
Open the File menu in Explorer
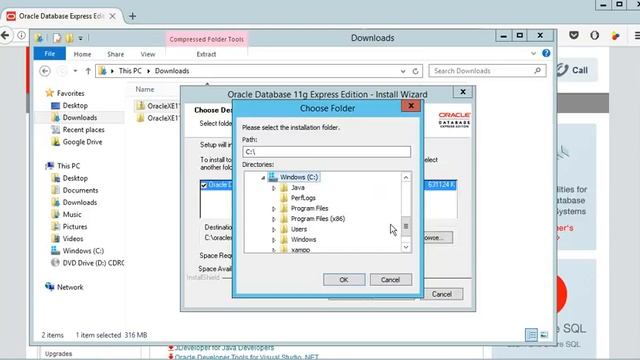(49, 54)
